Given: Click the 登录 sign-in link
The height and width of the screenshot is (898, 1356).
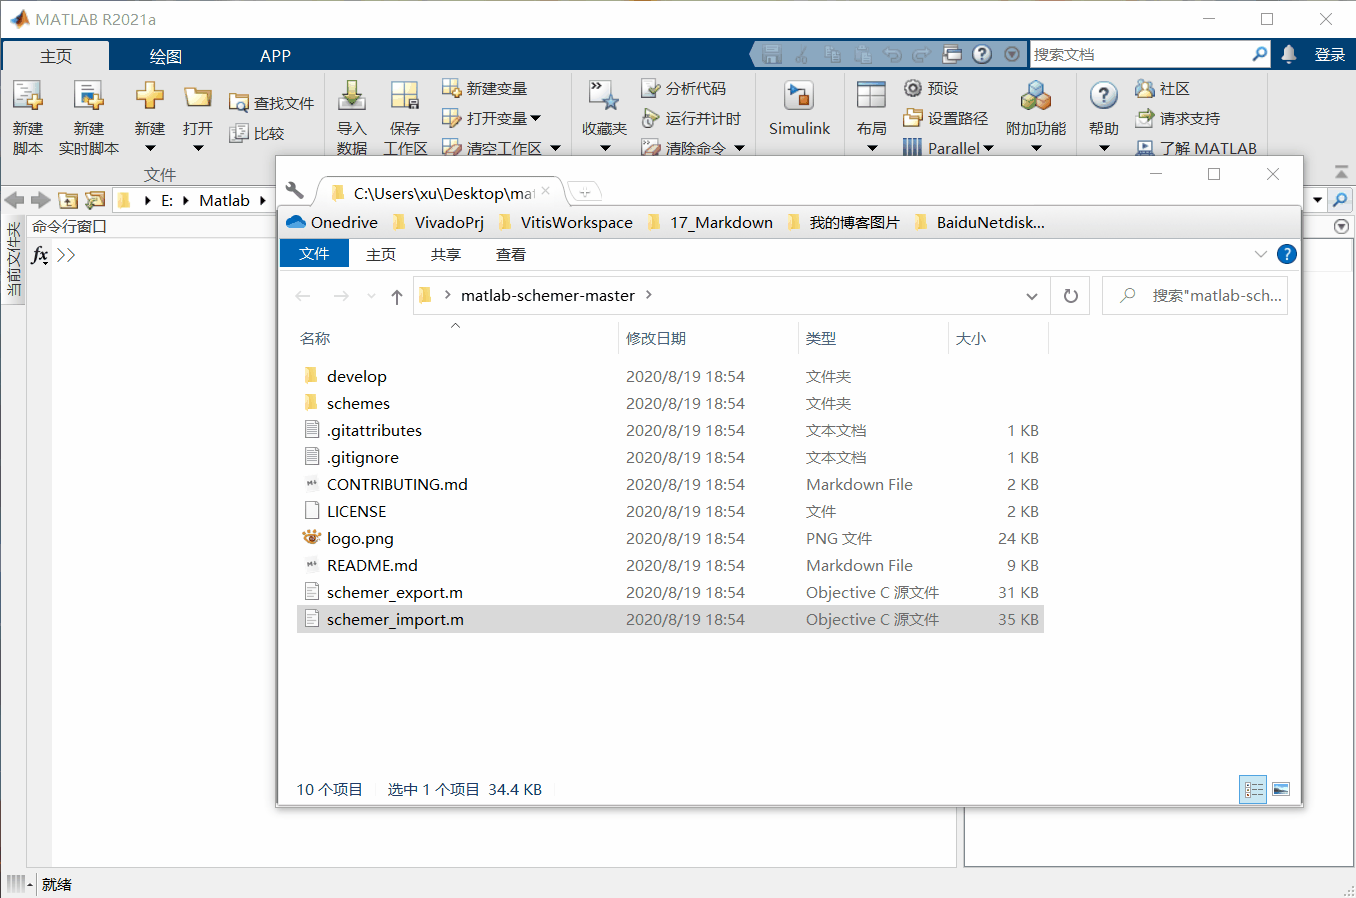Looking at the screenshot, I should [x=1330, y=56].
